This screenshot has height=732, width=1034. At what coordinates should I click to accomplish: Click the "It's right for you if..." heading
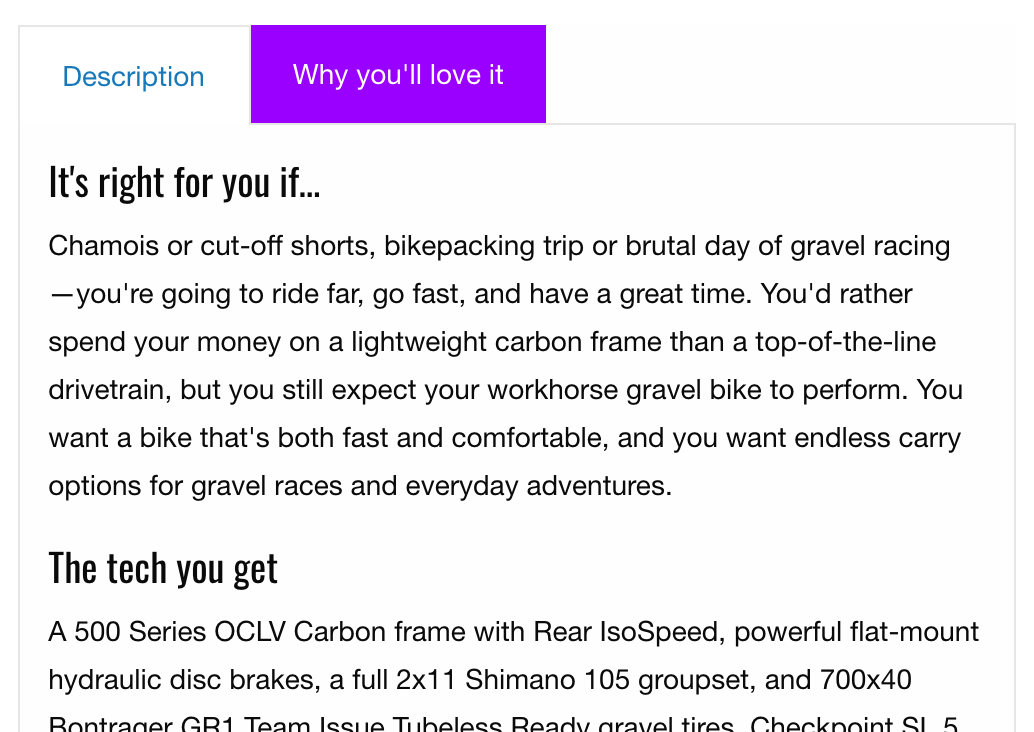point(184,183)
